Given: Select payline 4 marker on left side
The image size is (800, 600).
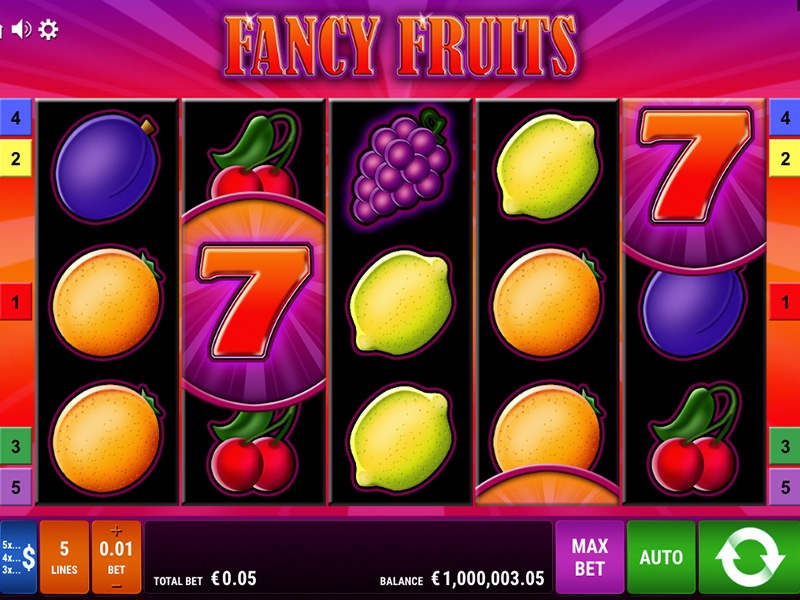Looking at the screenshot, I should pyautogui.click(x=15, y=117).
